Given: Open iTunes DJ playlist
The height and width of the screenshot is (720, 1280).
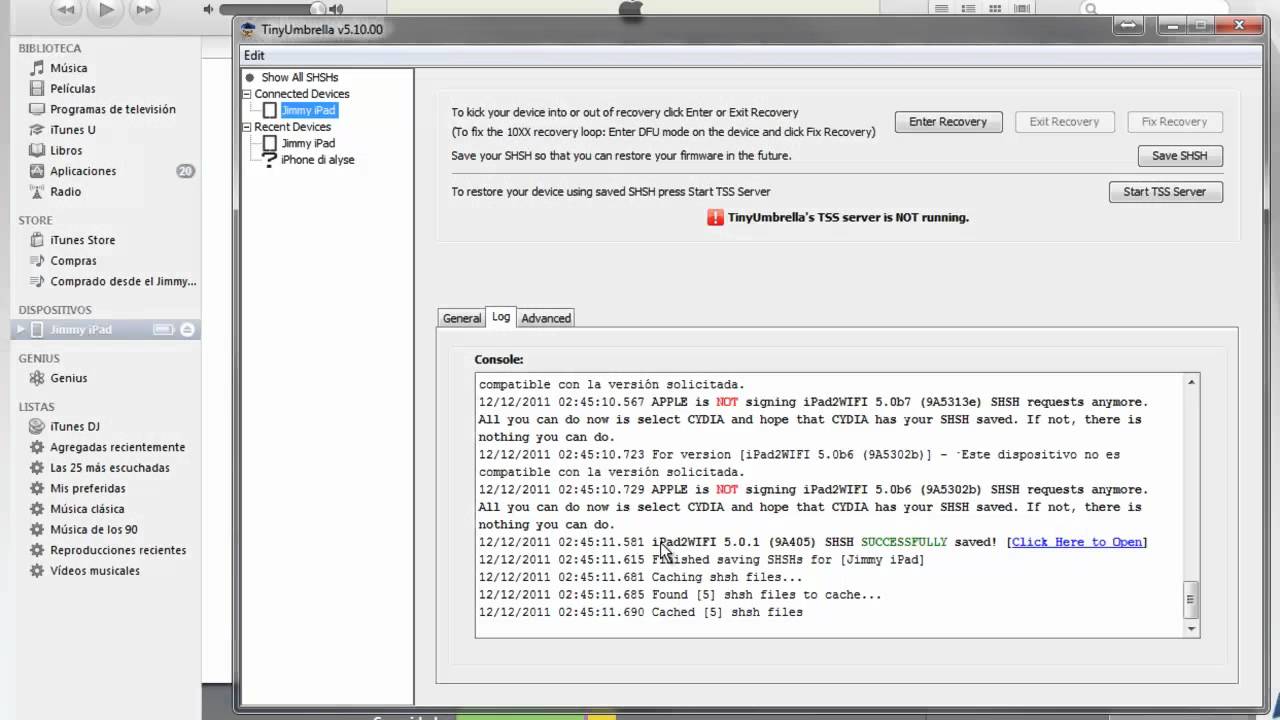Looking at the screenshot, I should (74, 427).
